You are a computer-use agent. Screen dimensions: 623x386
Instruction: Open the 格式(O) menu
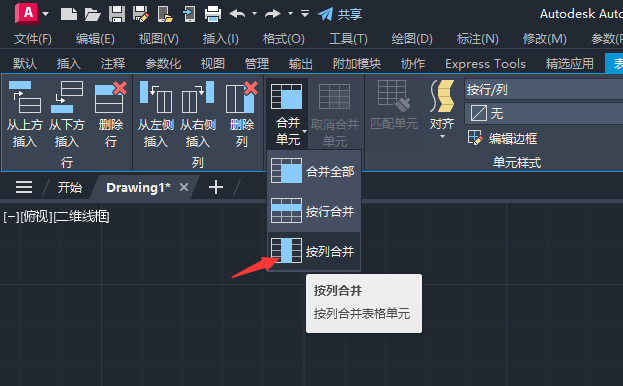284,39
